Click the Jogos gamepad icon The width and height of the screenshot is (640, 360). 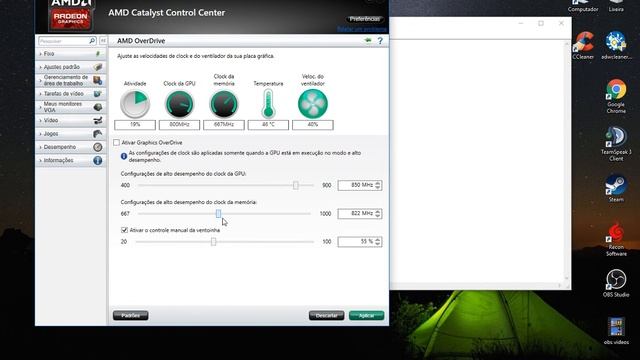[98, 133]
